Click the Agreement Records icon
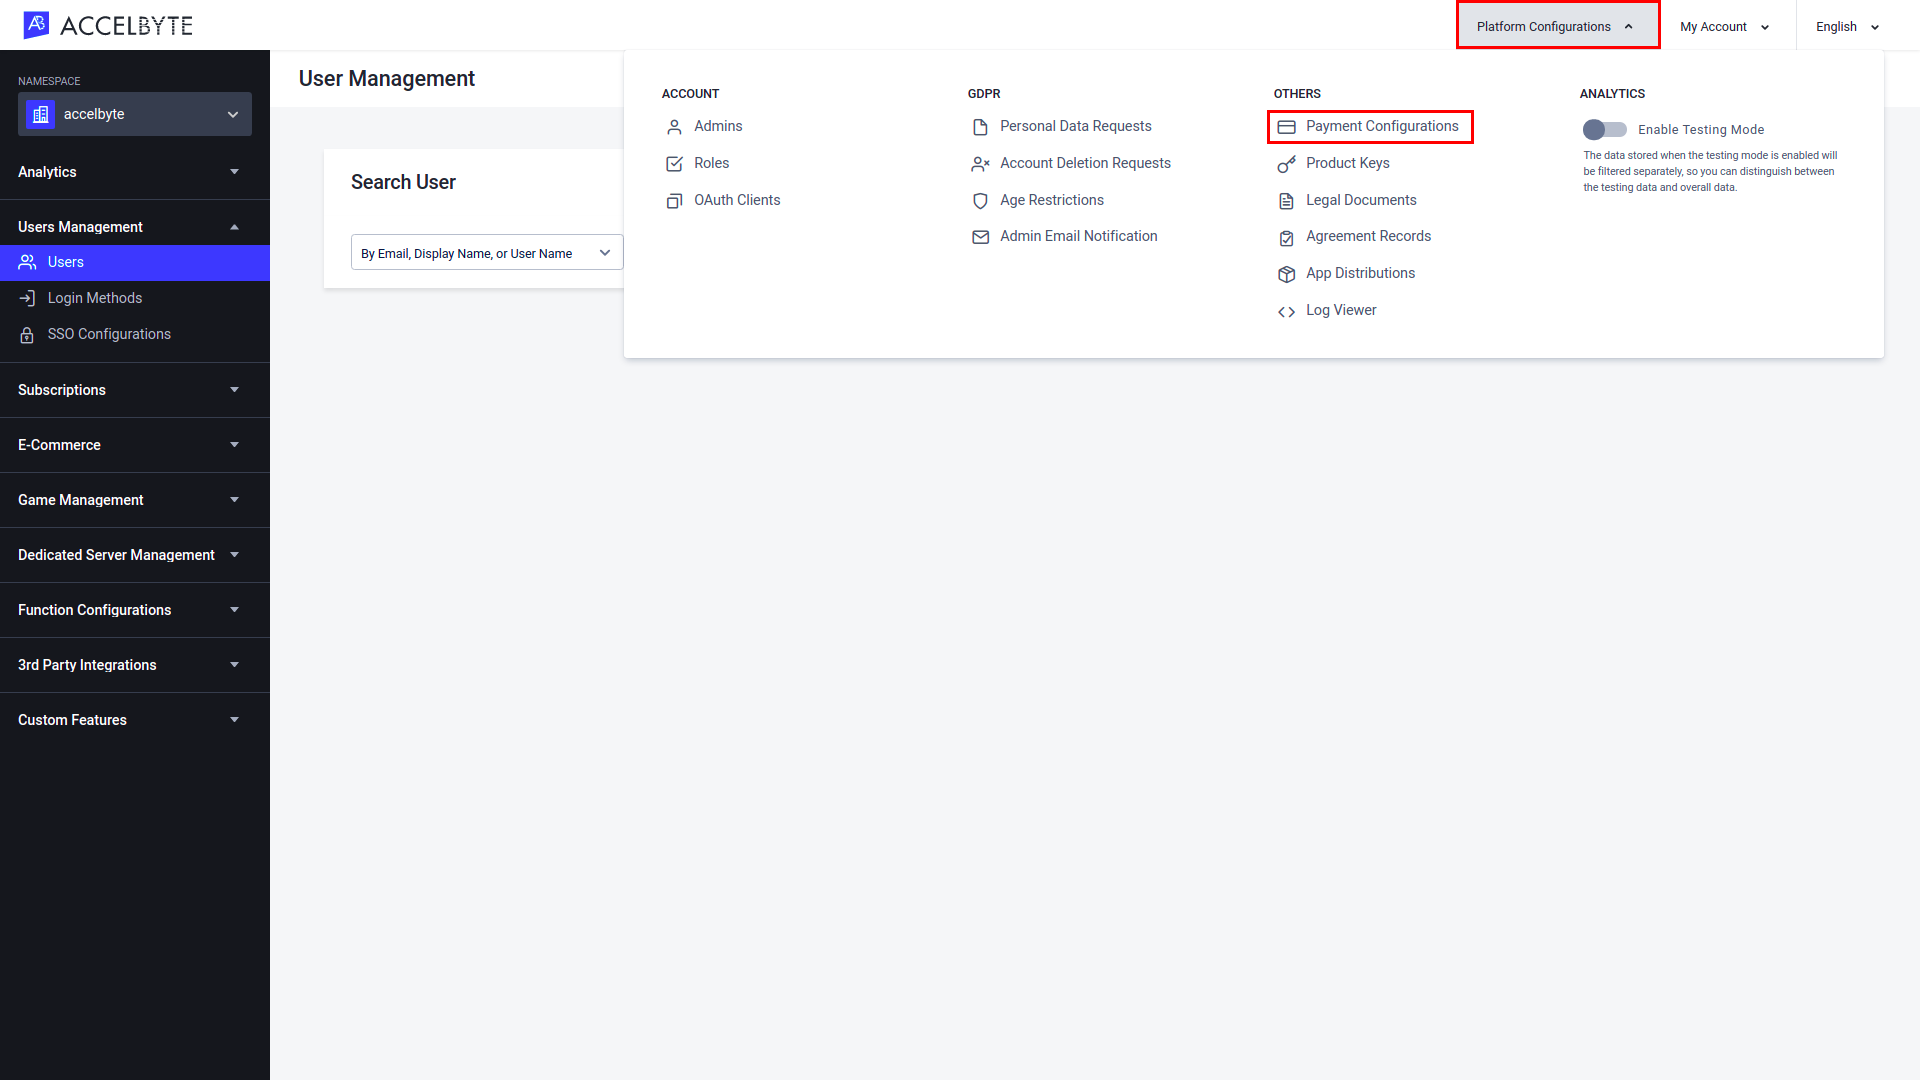Image resolution: width=1920 pixels, height=1080 pixels. (x=1286, y=236)
